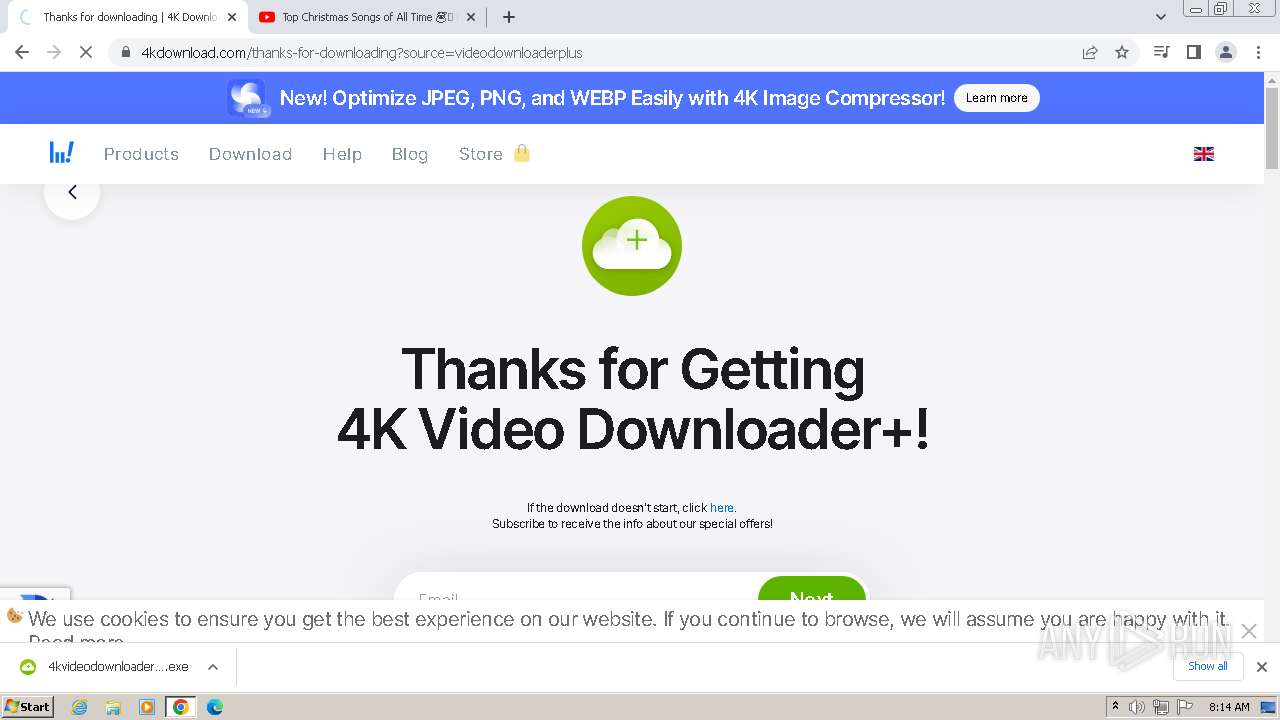The image size is (1280, 720).
Task: Open the Chrome profile avatar
Action: point(1226,52)
